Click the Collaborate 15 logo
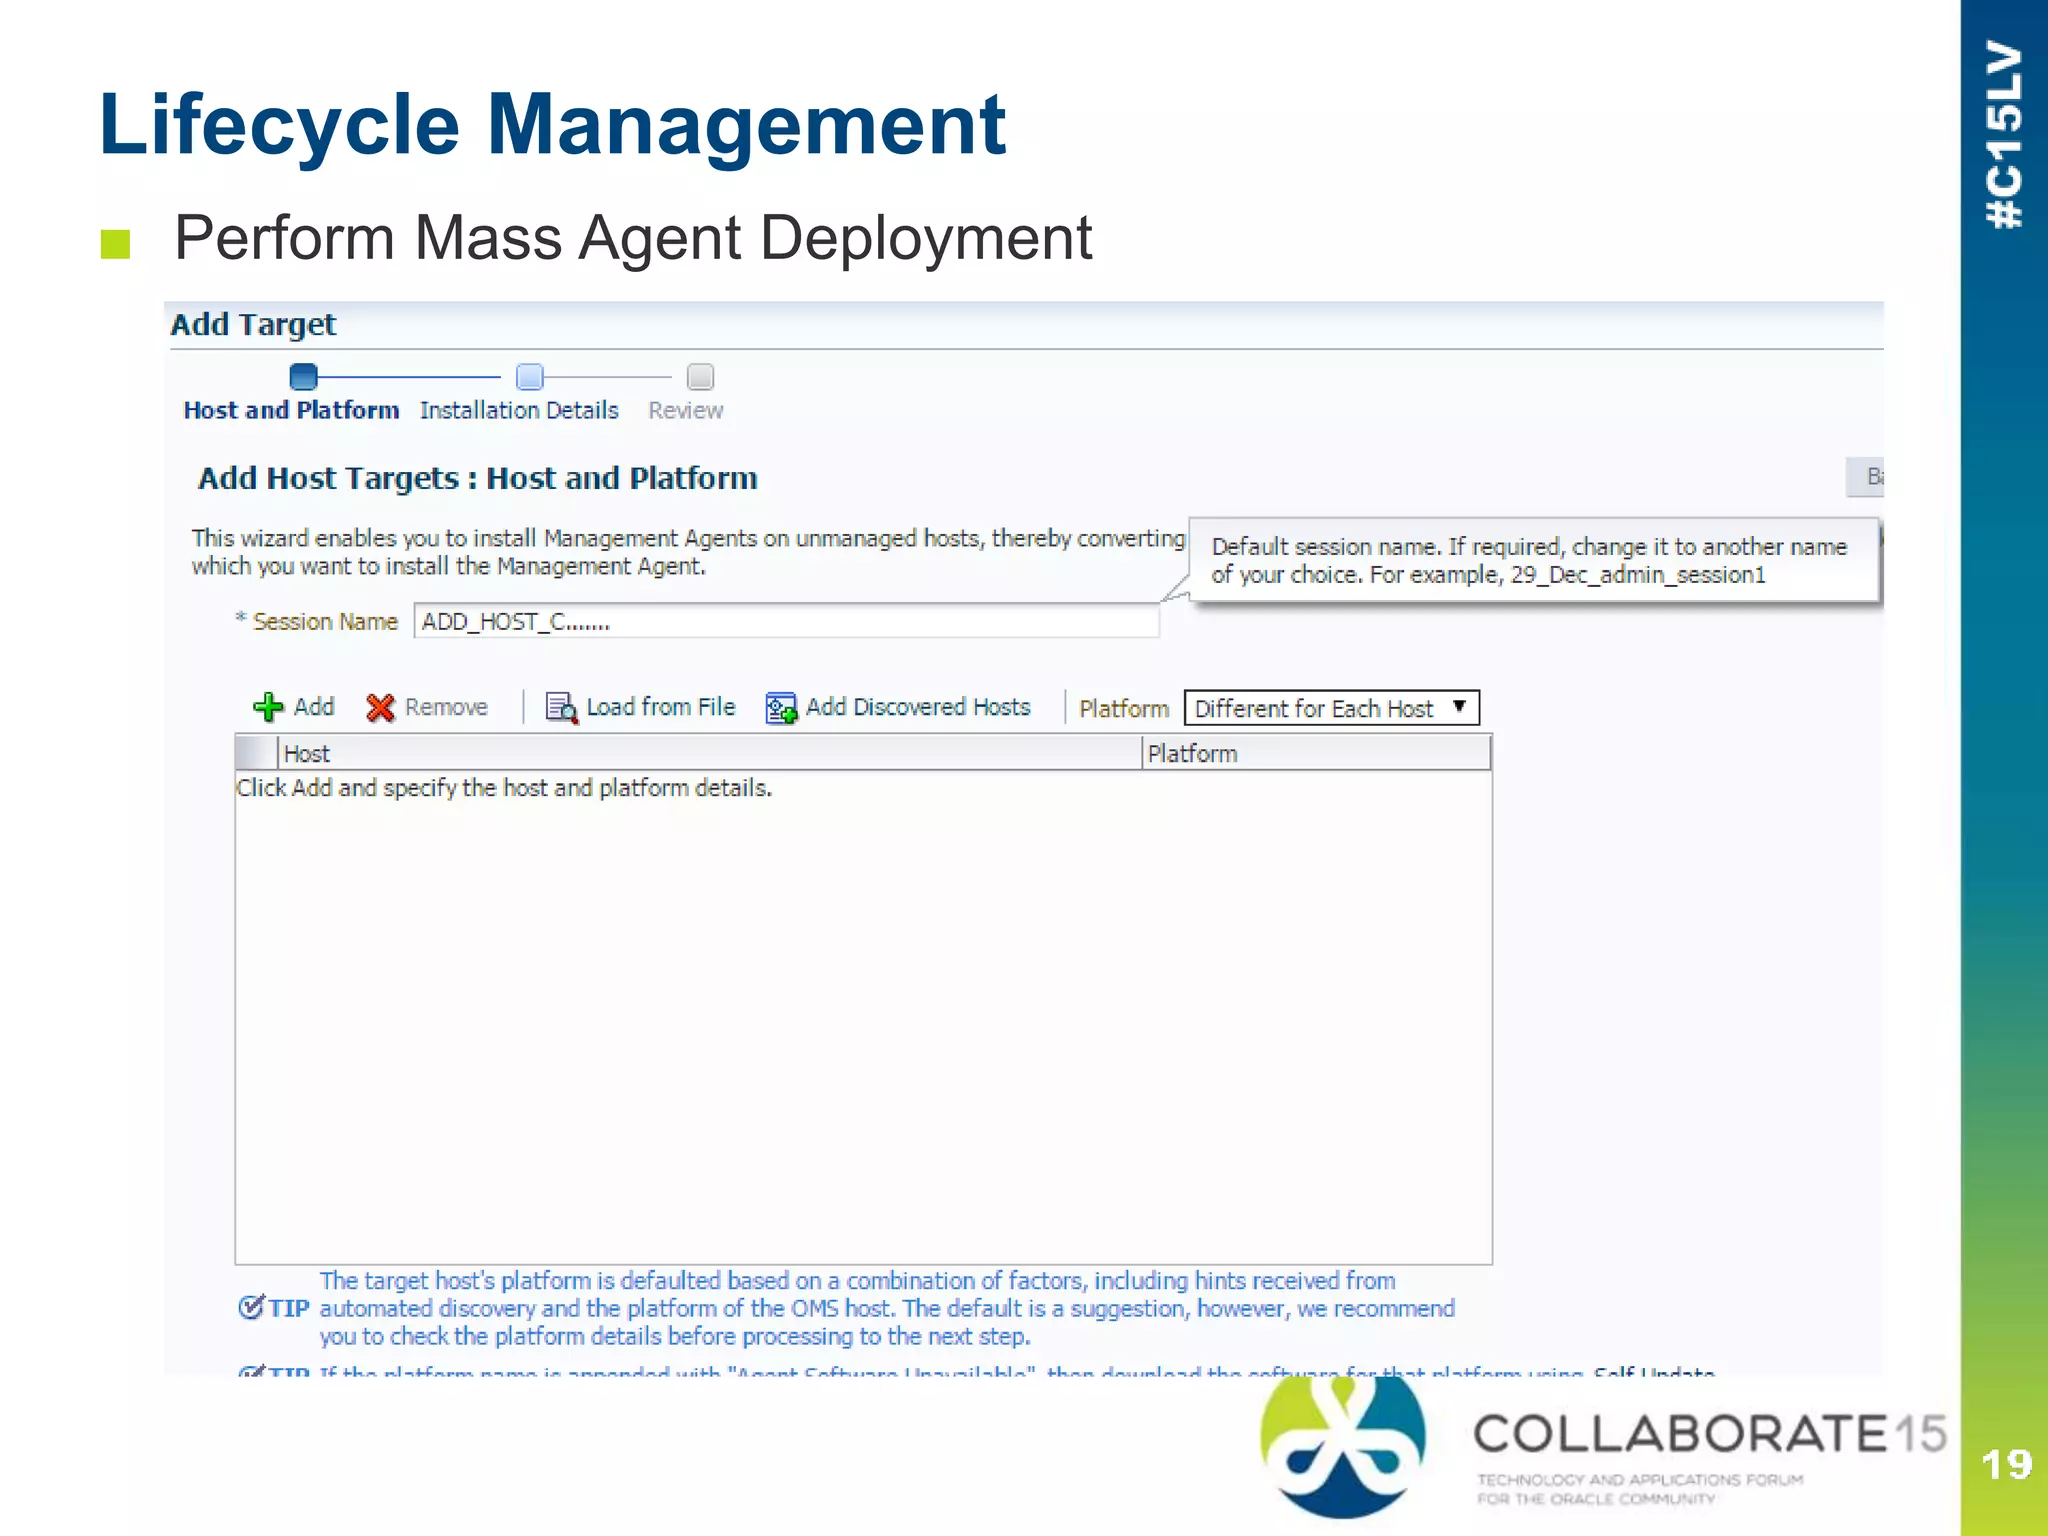2048x1536 pixels. [1603, 1448]
